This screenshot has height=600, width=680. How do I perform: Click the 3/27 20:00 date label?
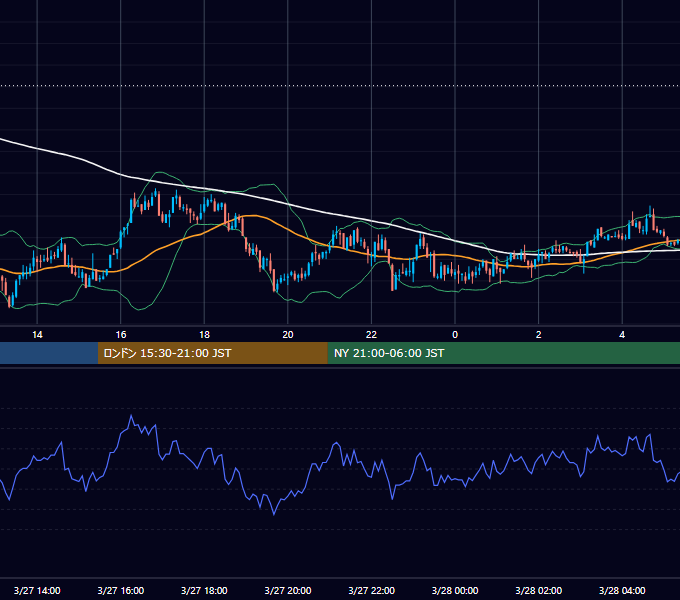coord(288,590)
